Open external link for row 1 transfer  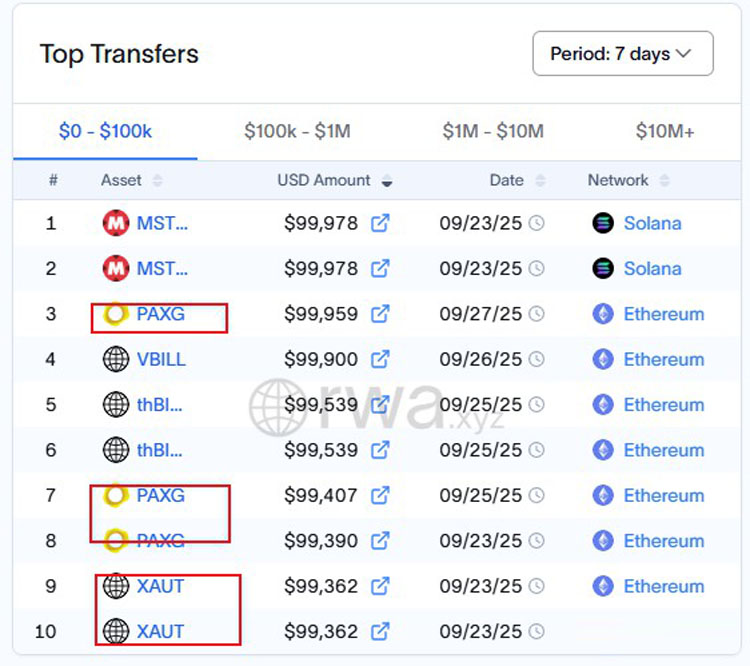click(380, 223)
